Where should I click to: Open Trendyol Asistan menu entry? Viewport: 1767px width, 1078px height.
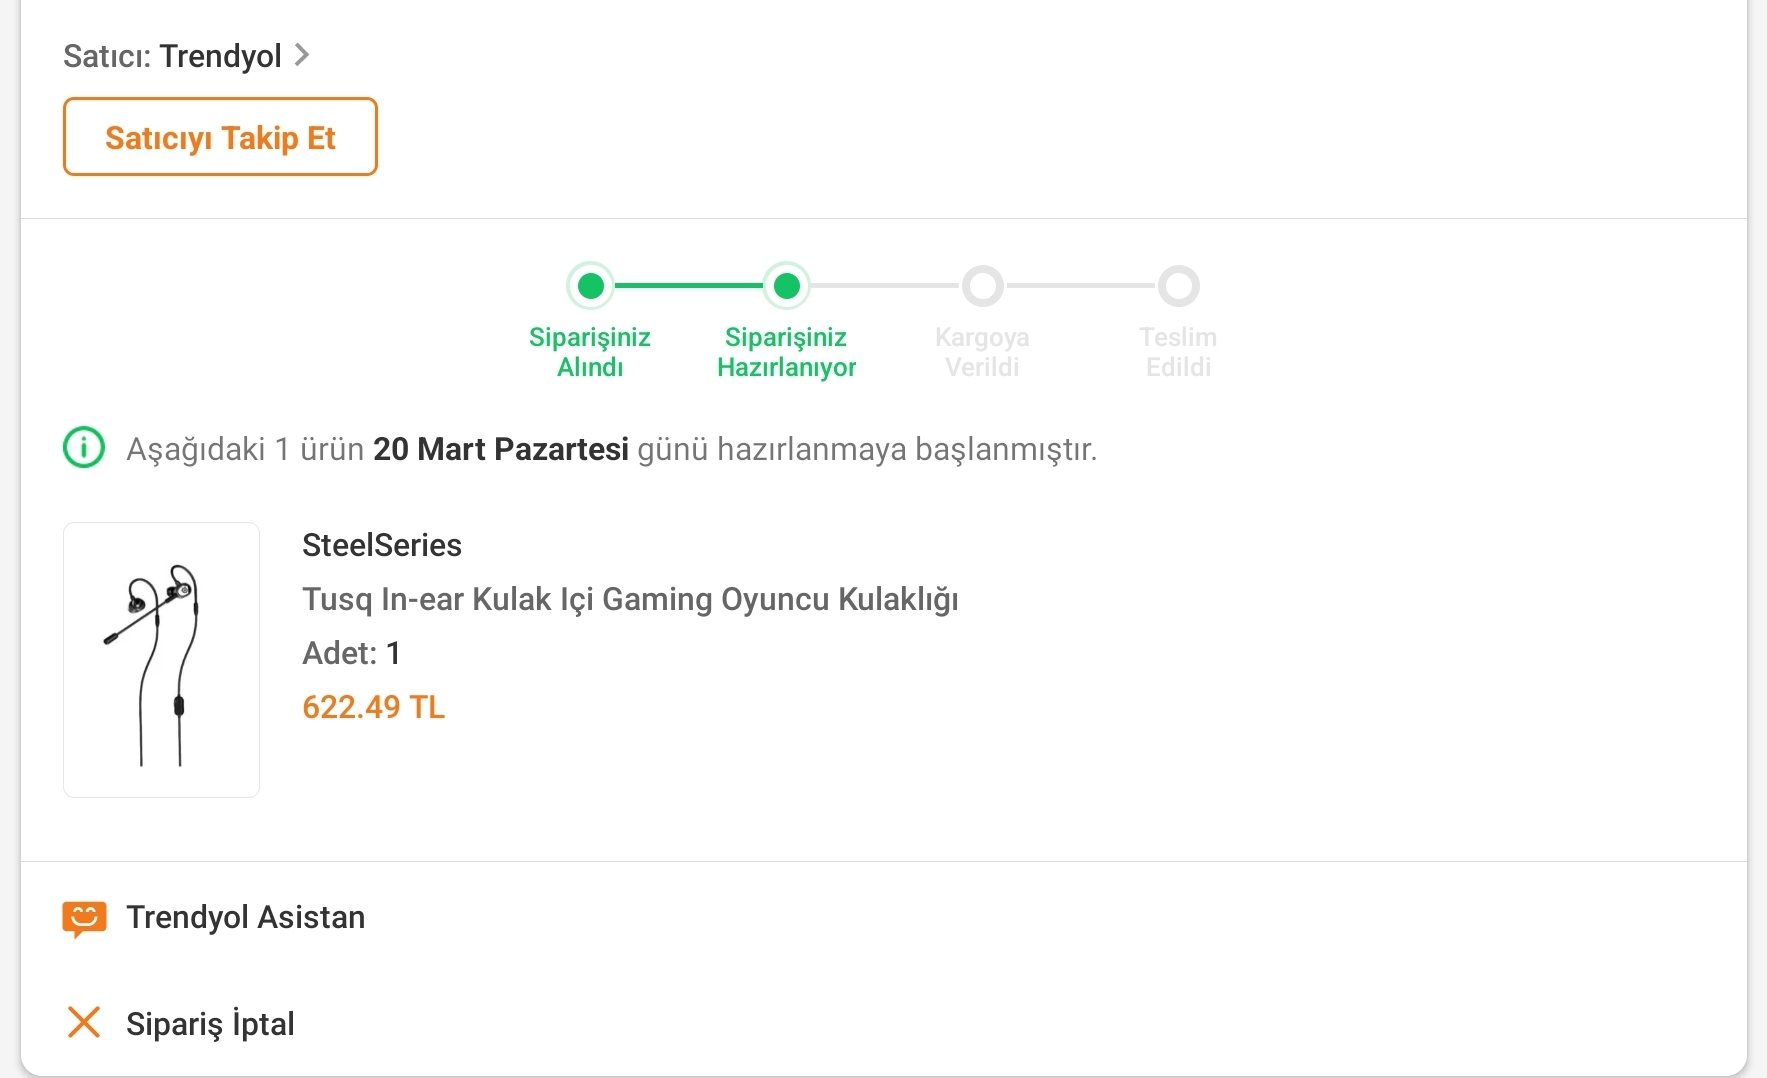coord(245,917)
